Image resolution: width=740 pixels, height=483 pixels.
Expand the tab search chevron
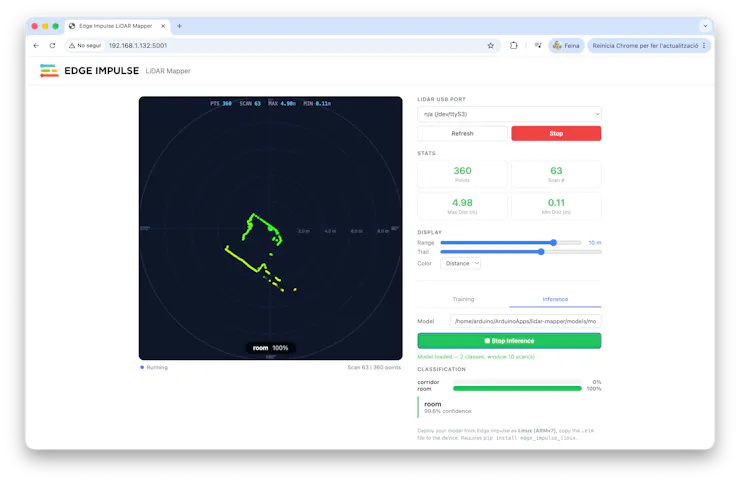pyautogui.click(x=705, y=26)
